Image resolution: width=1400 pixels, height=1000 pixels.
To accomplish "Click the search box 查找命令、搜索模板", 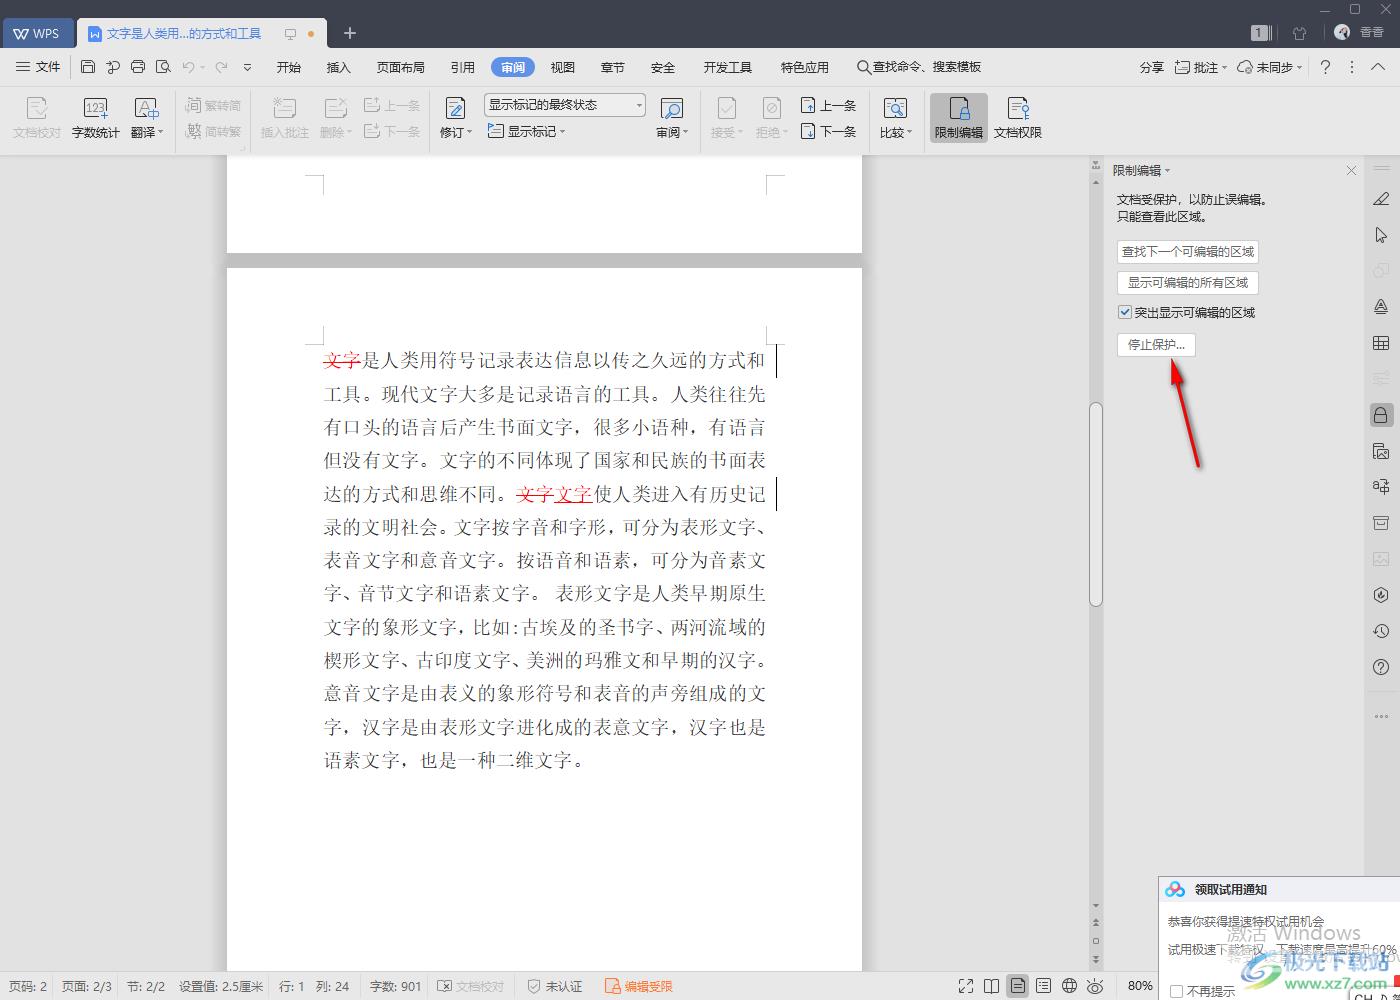I will click(x=919, y=67).
